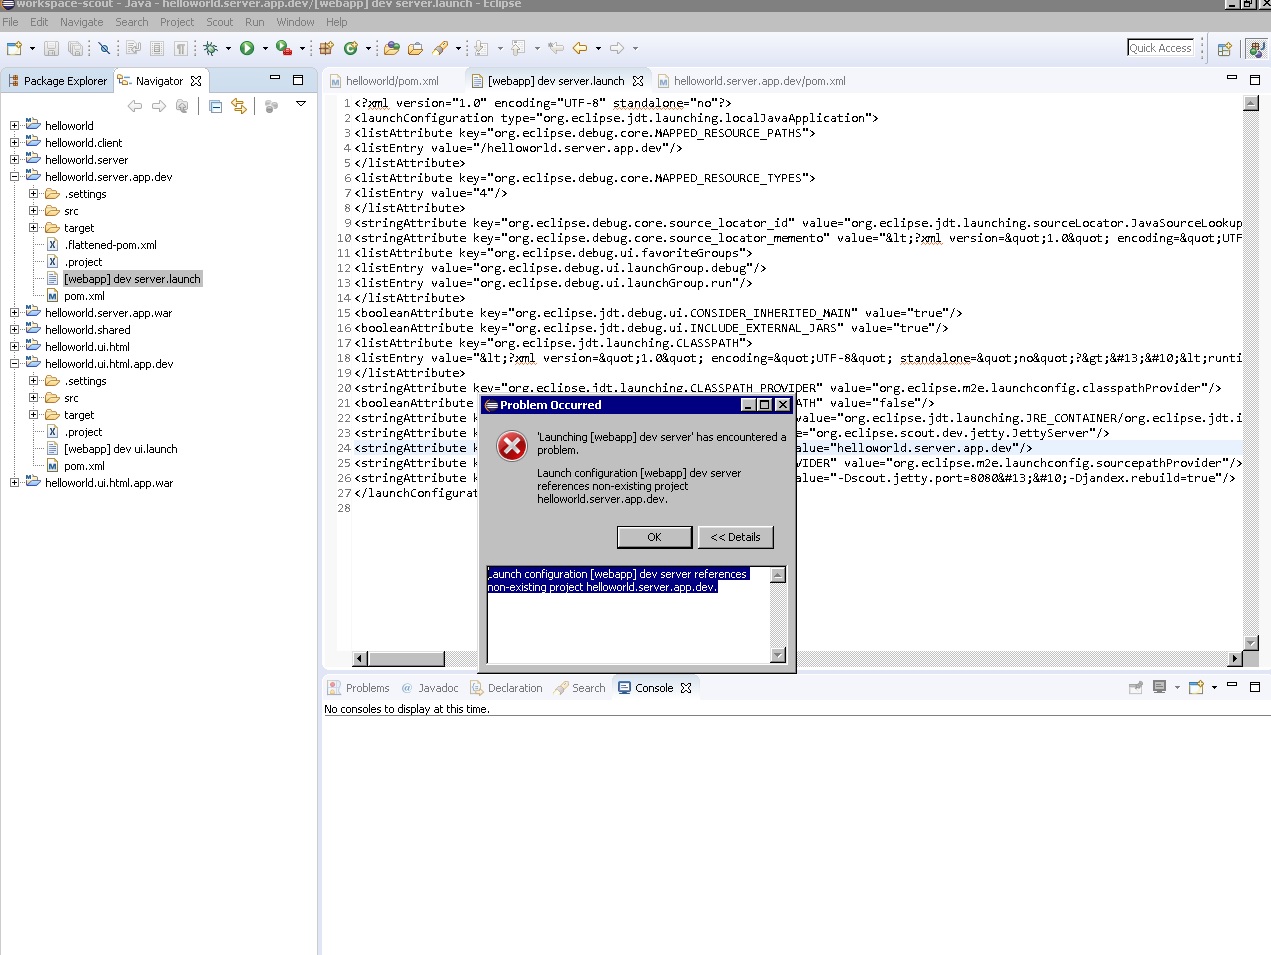The image size is (1271, 955).
Task: Click the selected error details text
Action: [x=618, y=580]
